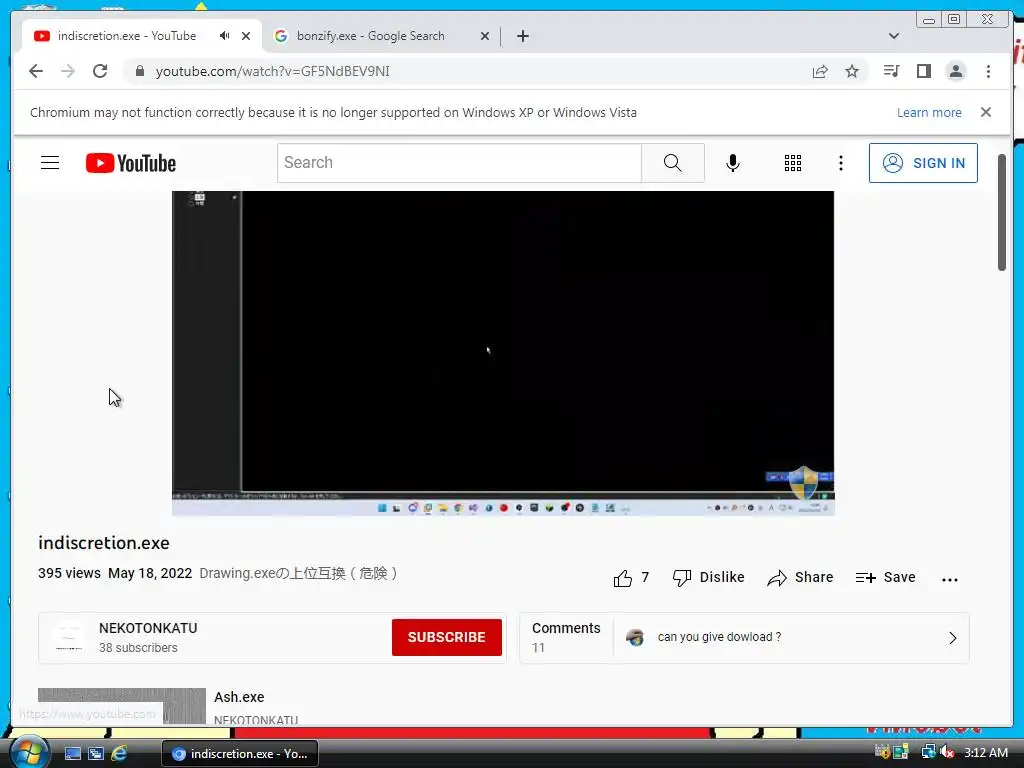Click the padlock site info icon
The height and width of the screenshot is (768, 1024).
pos(140,71)
